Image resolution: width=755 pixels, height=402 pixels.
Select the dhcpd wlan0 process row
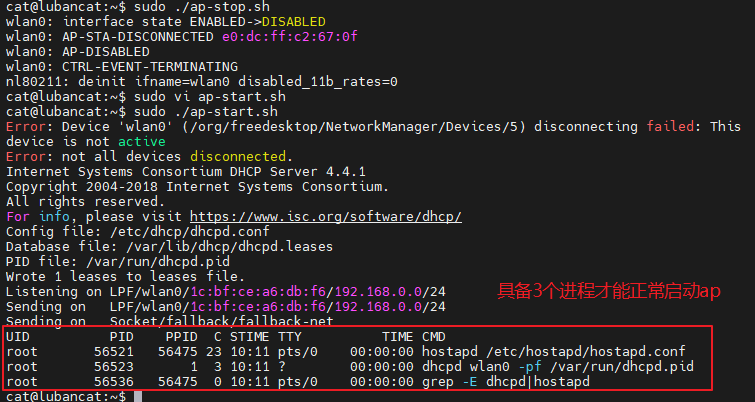pos(350,367)
